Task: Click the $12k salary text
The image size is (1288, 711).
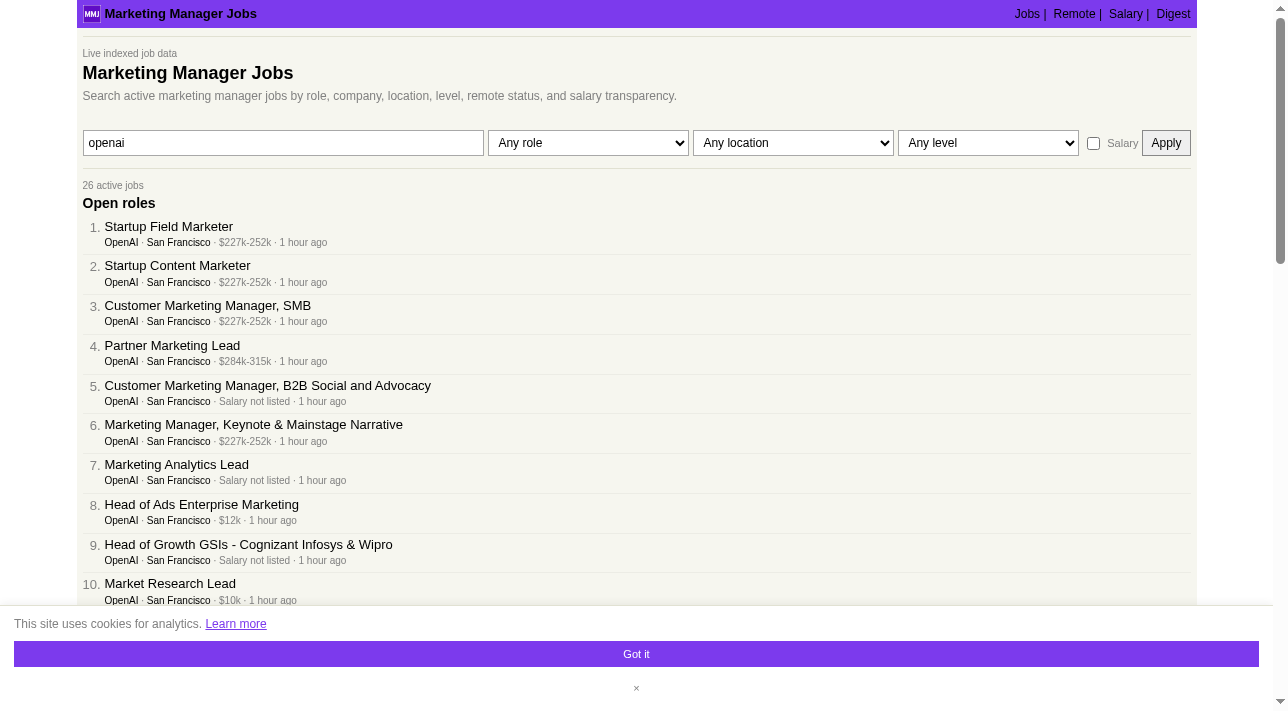Action: (230, 521)
